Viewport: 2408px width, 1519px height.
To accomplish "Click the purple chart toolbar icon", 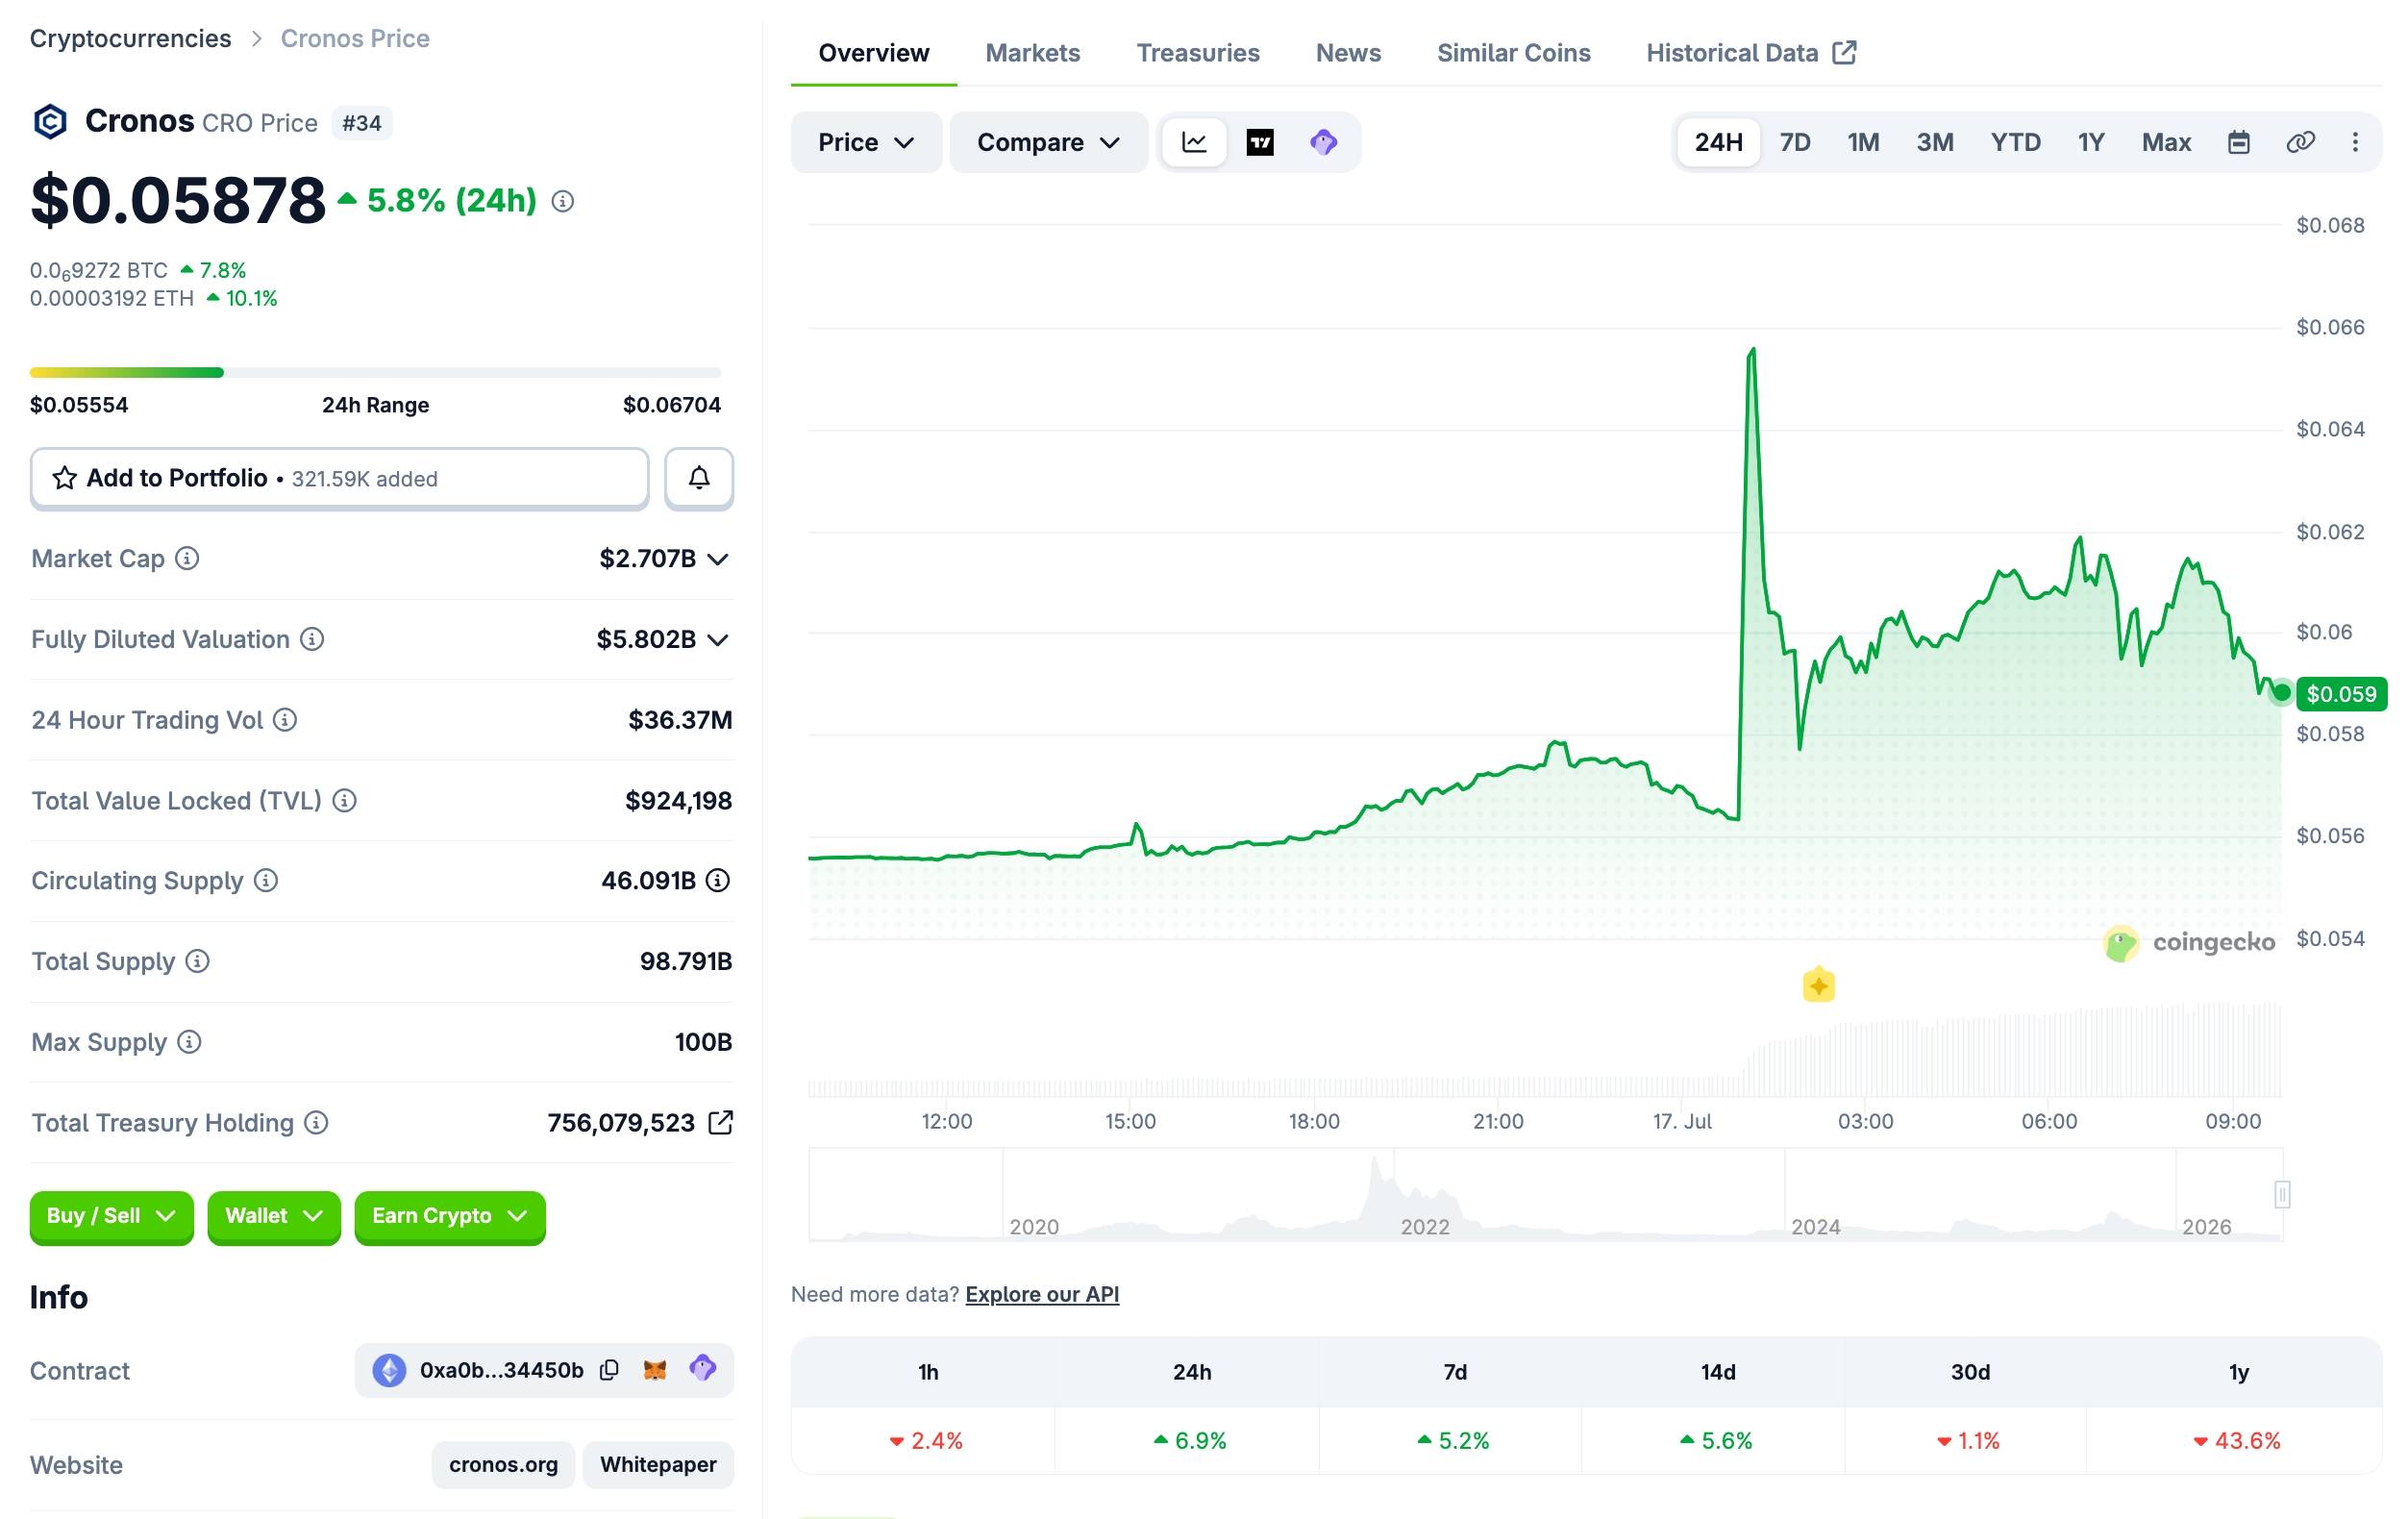I will tap(1324, 142).
